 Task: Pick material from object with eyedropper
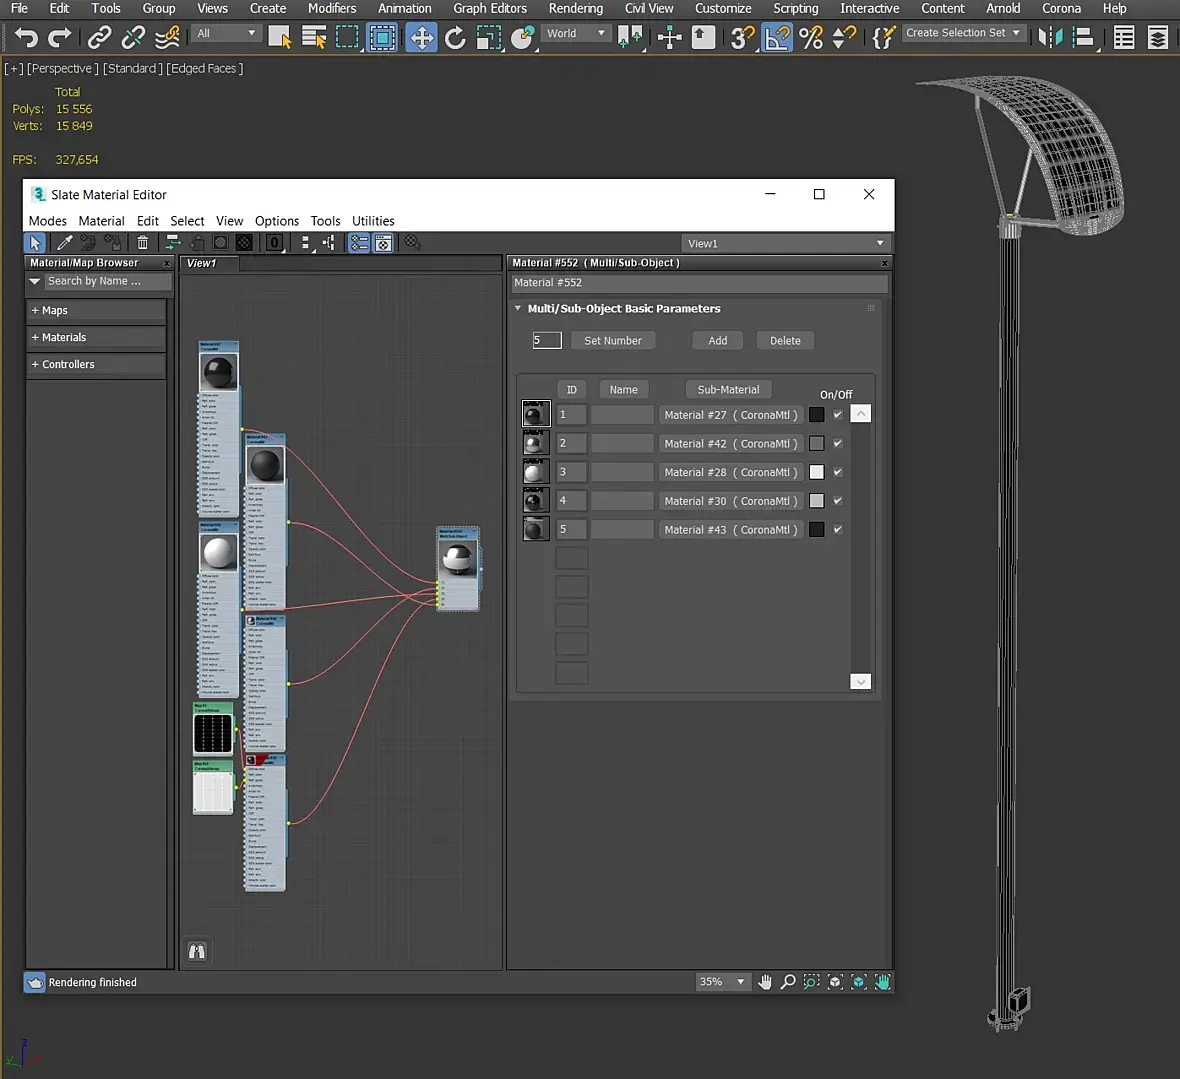64,243
